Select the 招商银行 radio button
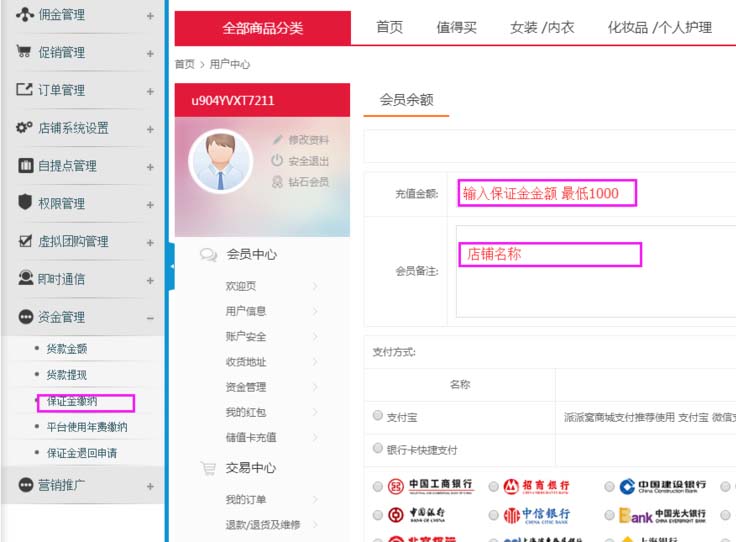The image size is (736, 542). point(493,487)
